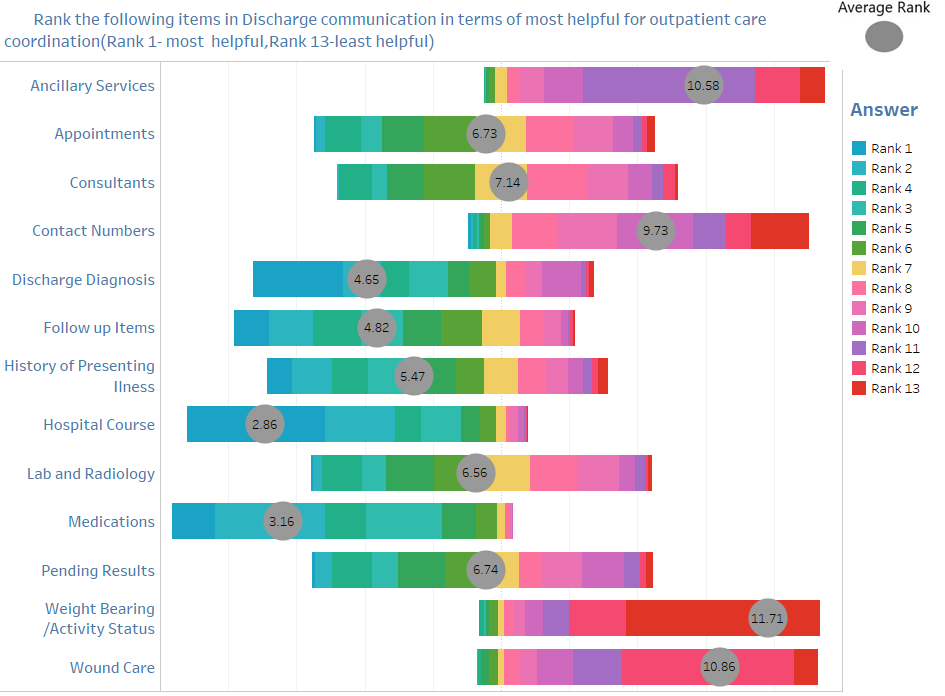Click the Rank 7 yellow legend swatch
945x696 pixels.
pyautogui.click(x=859, y=268)
